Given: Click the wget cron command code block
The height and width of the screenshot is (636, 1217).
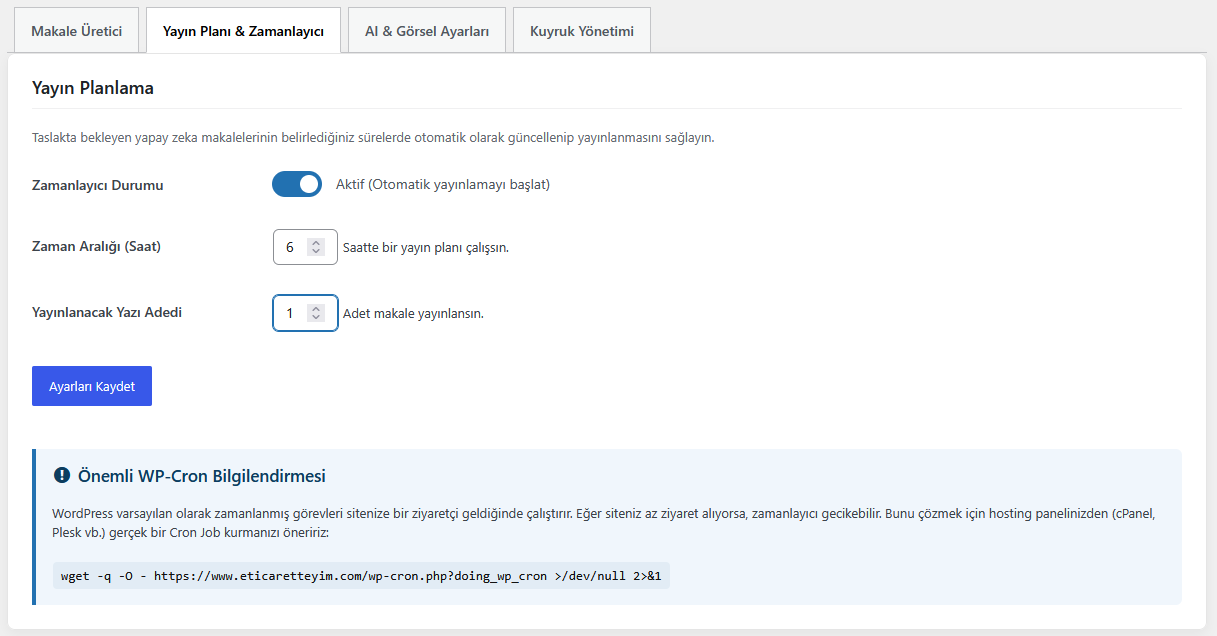Looking at the screenshot, I should (x=361, y=576).
